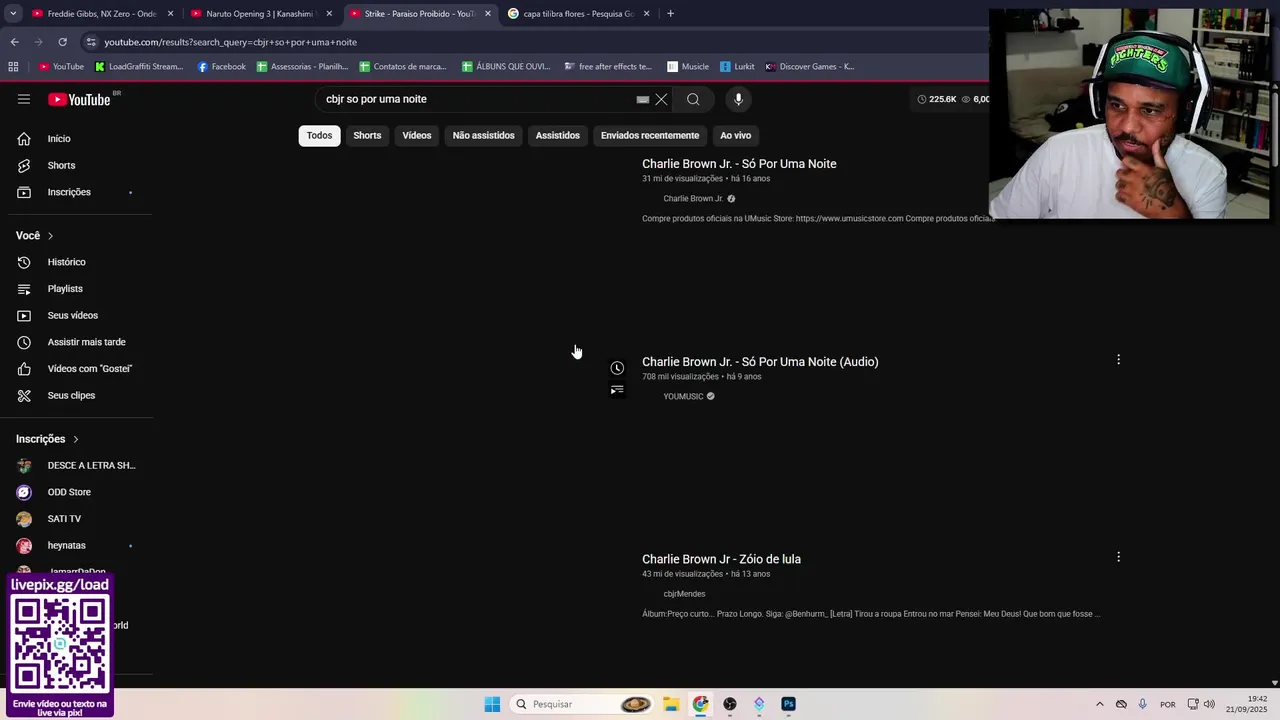Open the Lurkit bookmark
Image resolution: width=1280 pixels, height=720 pixels.
click(x=737, y=67)
